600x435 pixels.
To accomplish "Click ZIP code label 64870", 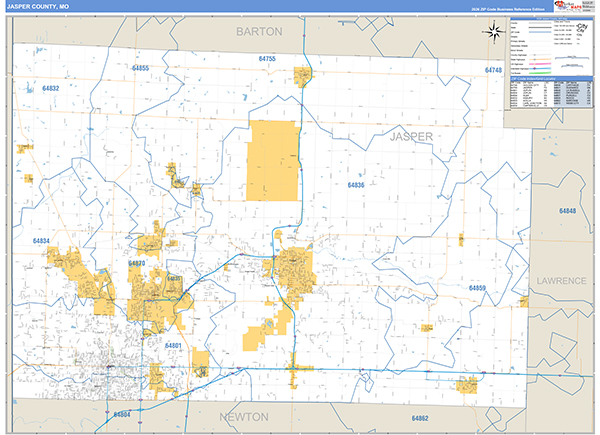I will pyautogui.click(x=137, y=263).
